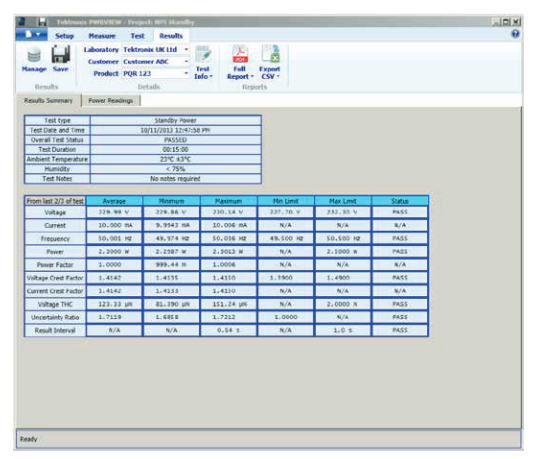Select the Voltage THC row label
This screenshot has width=538, height=459.
(x=55, y=304)
